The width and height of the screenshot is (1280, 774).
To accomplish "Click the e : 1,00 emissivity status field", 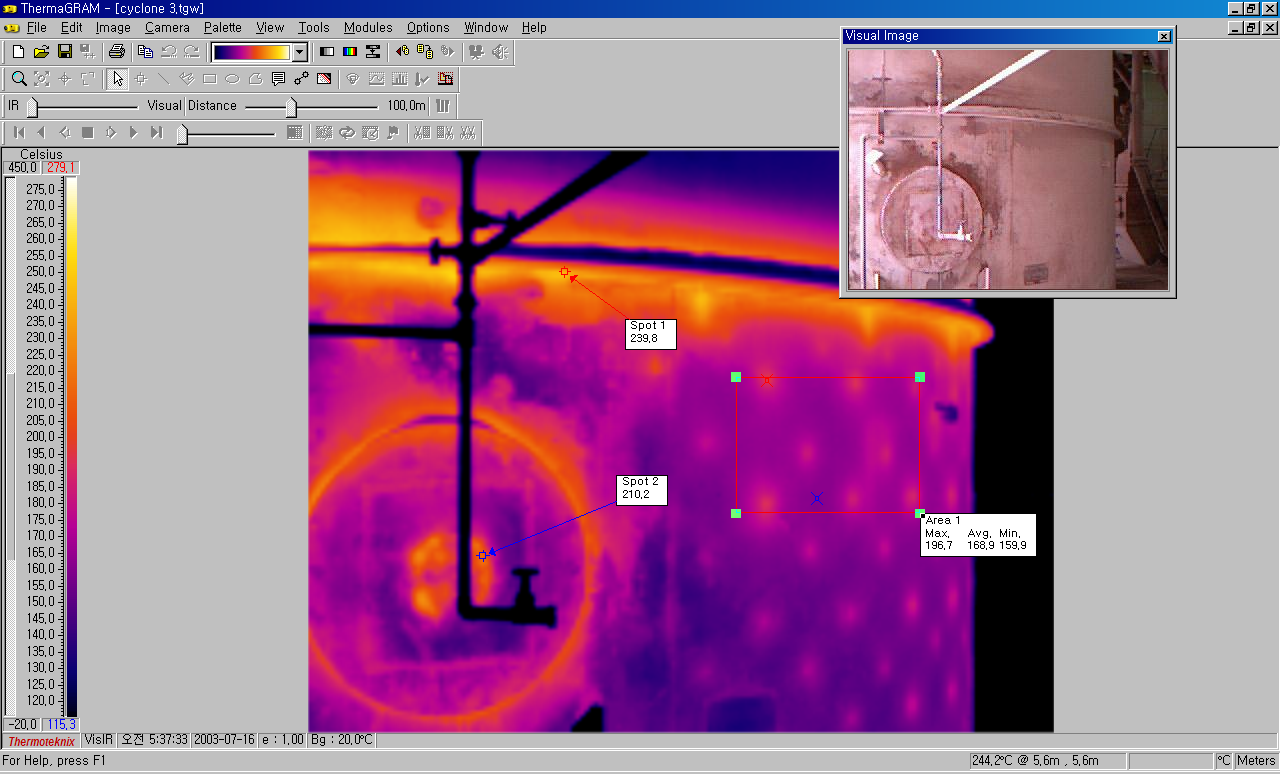I will 283,740.
